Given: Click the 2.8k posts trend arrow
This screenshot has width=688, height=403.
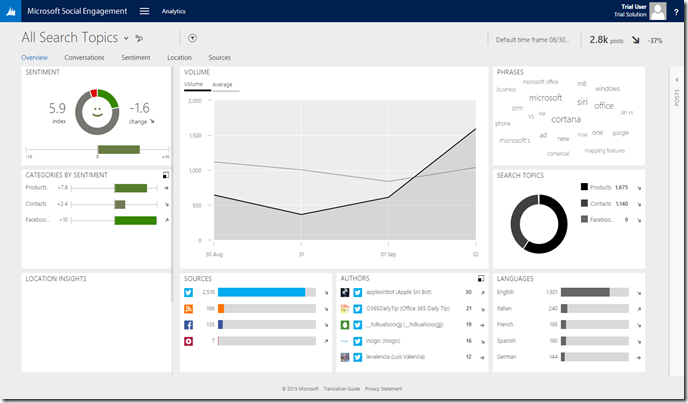Looking at the screenshot, I should coord(635,40).
